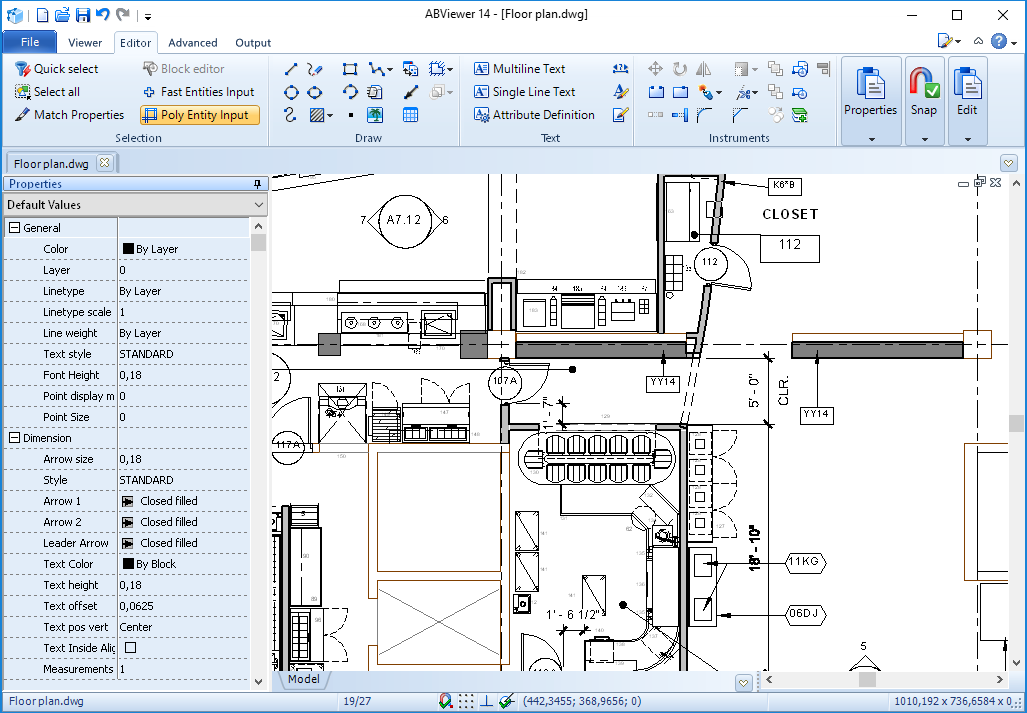The width and height of the screenshot is (1027, 713).
Task: Open the Default Values dropdown
Action: 259,205
